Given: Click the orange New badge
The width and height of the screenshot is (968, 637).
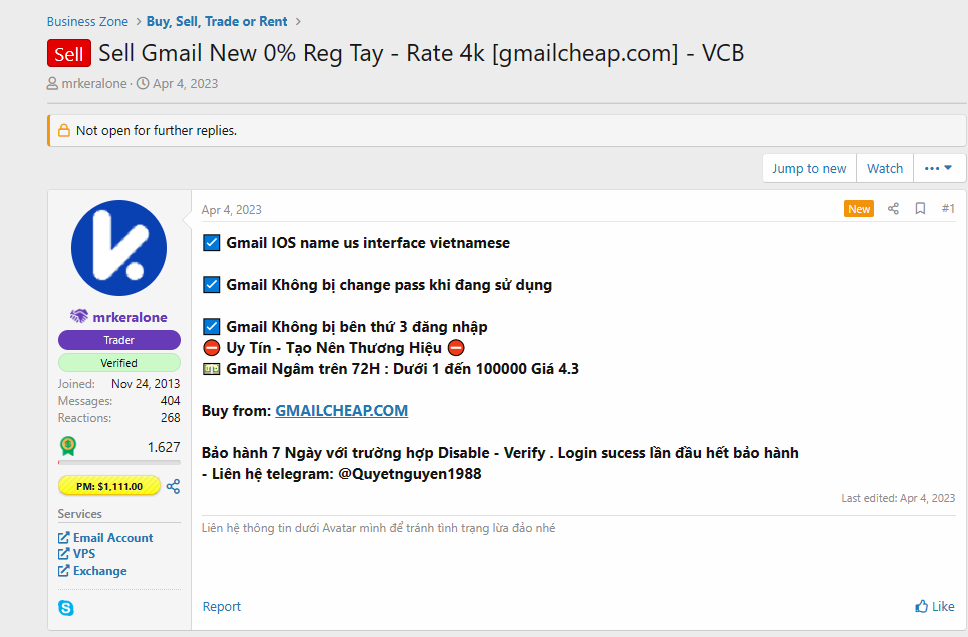Looking at the screenshot, I should [x=859, y=209].
